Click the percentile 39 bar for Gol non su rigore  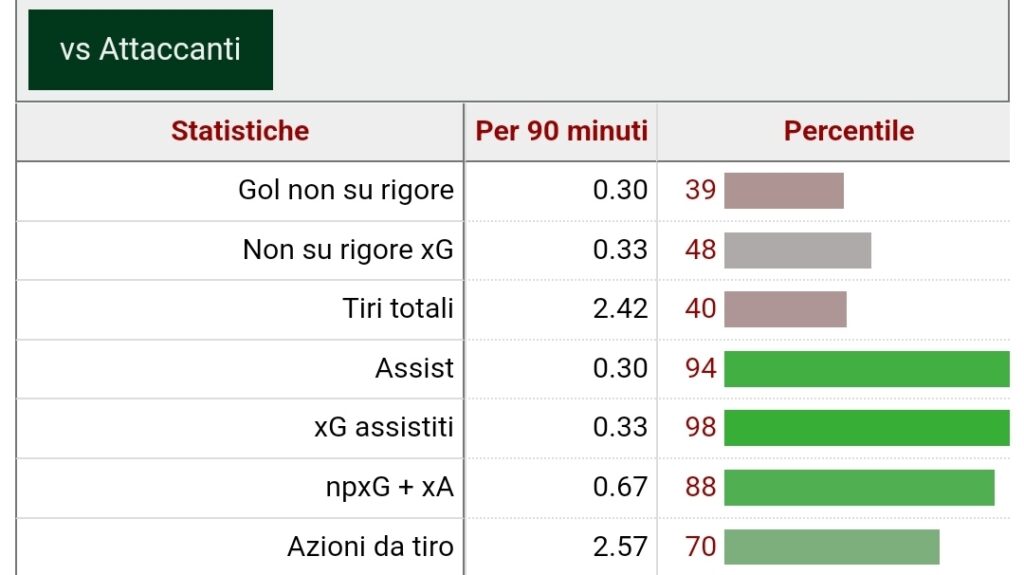pyautogui.click(x=784, y=191)
